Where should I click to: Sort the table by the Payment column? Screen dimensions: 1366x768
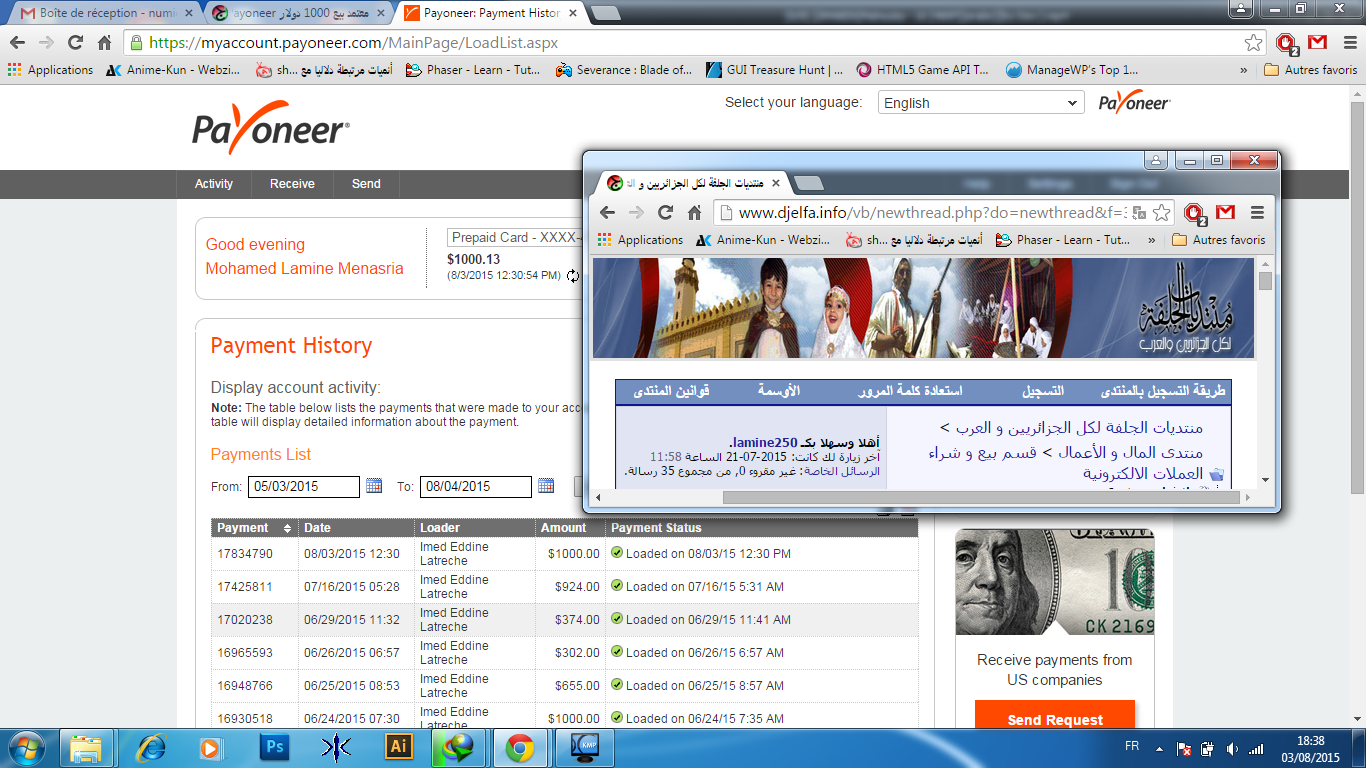(x=254, y=528)
